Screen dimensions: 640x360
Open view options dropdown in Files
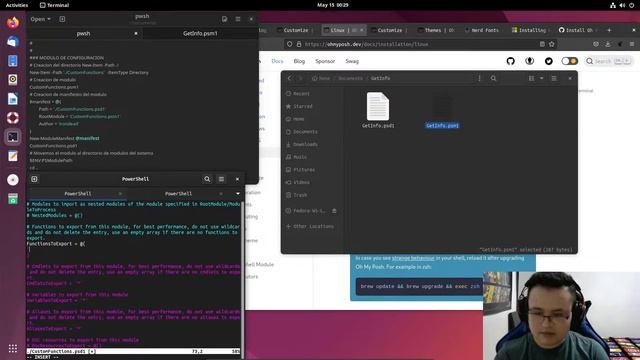pyautogui.click(x=542, y=78)
